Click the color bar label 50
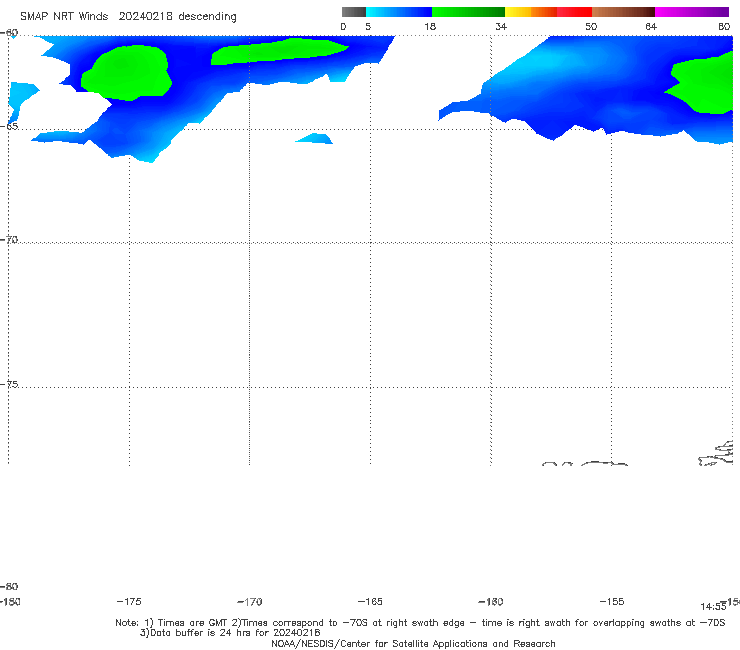The image size is (740, 650). (591, 26)
